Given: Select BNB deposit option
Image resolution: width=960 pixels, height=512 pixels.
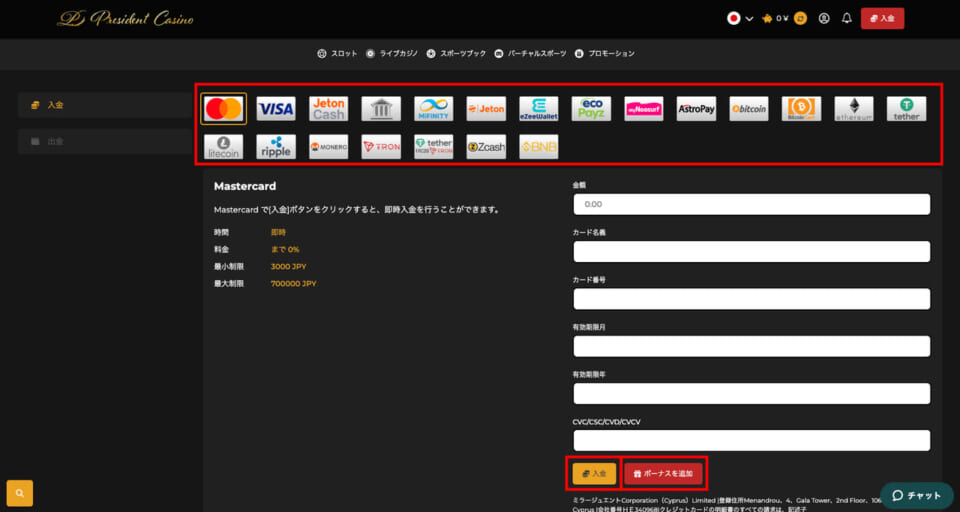Looking at the screenshot, I should pos(539,147).
